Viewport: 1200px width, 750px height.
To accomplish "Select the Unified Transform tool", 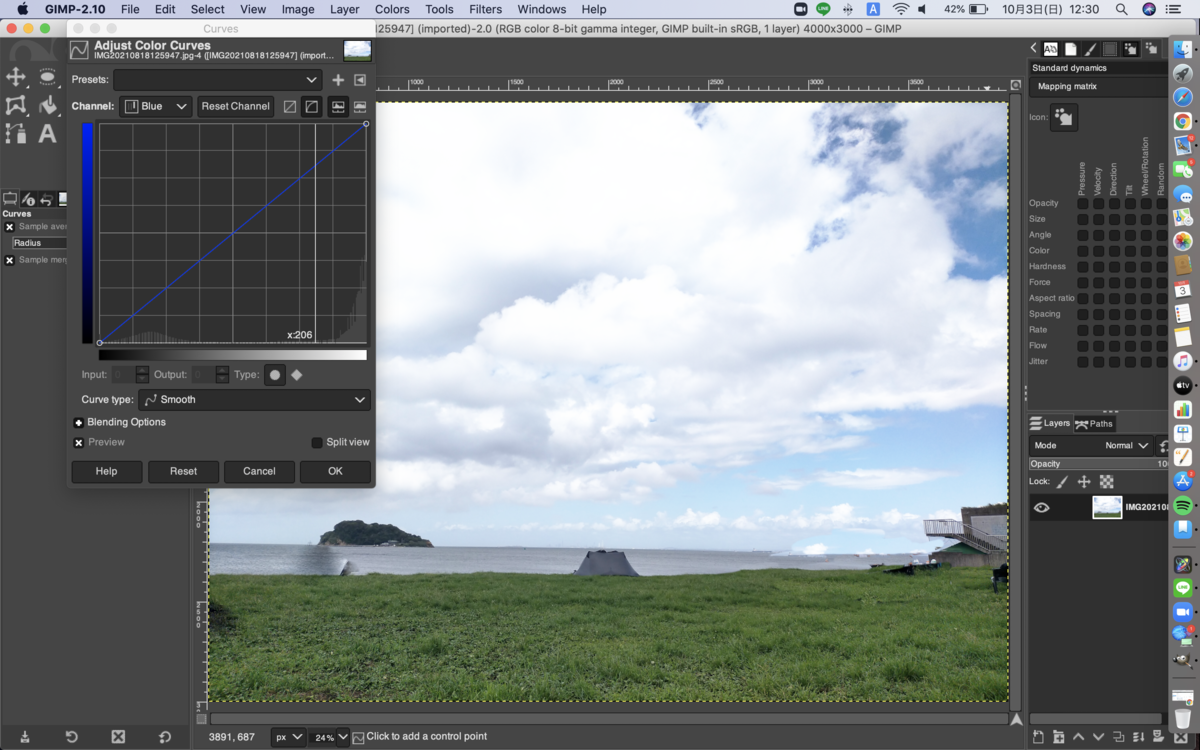I will click(x=16, y=105).
